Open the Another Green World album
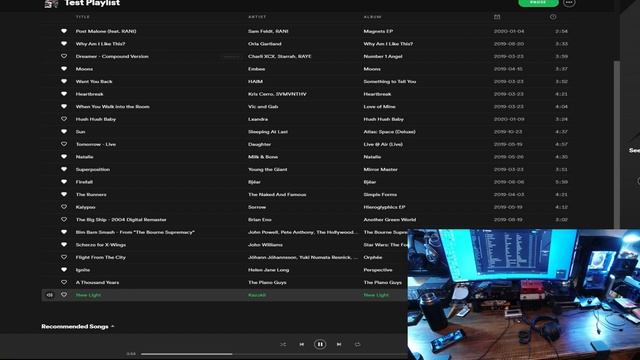The image size is (640, 360). click(390, 220)
